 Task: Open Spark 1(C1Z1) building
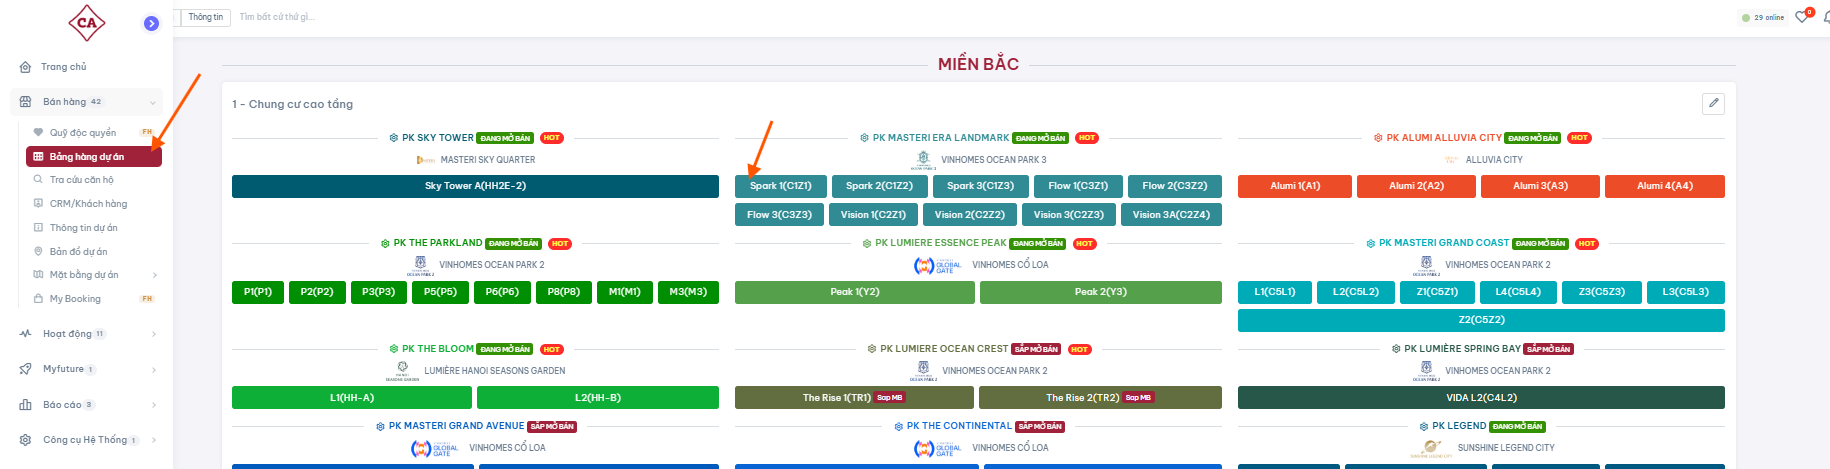(781, 186)
